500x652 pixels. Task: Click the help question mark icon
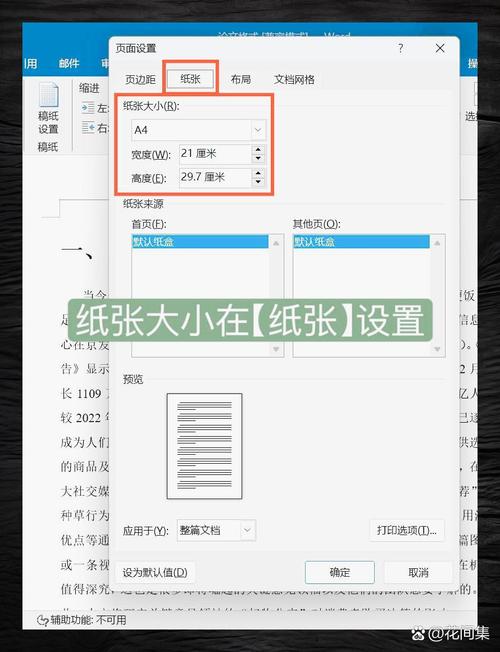click(401, 48)
